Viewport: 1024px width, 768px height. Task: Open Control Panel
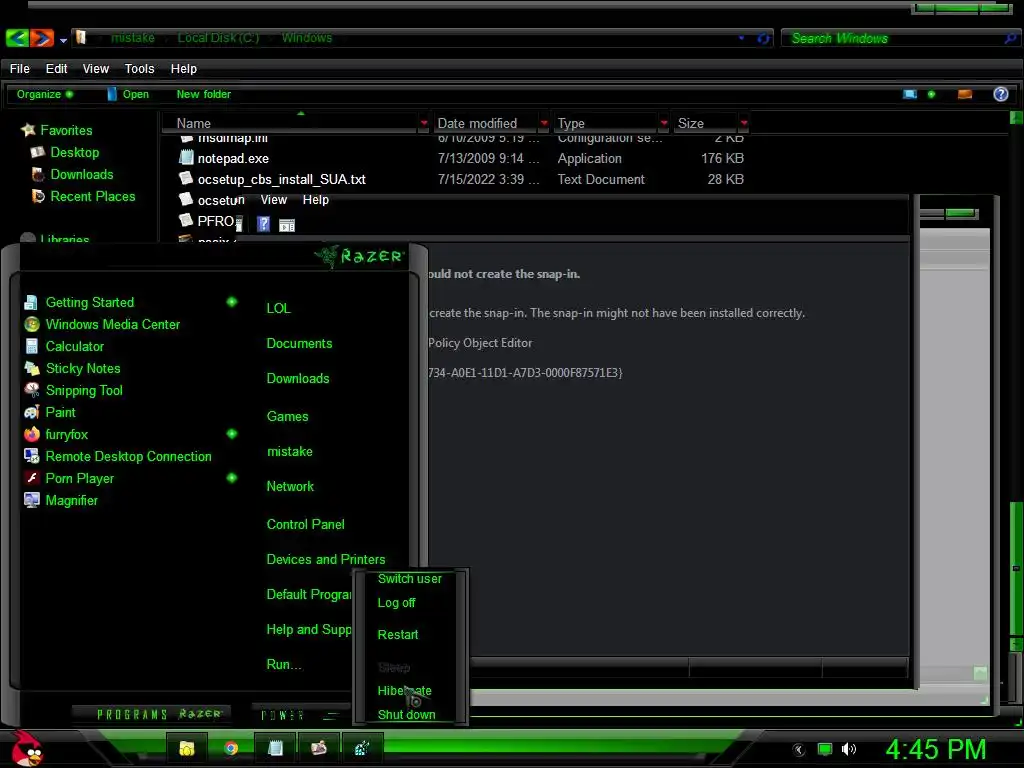(x=305, y=524)
